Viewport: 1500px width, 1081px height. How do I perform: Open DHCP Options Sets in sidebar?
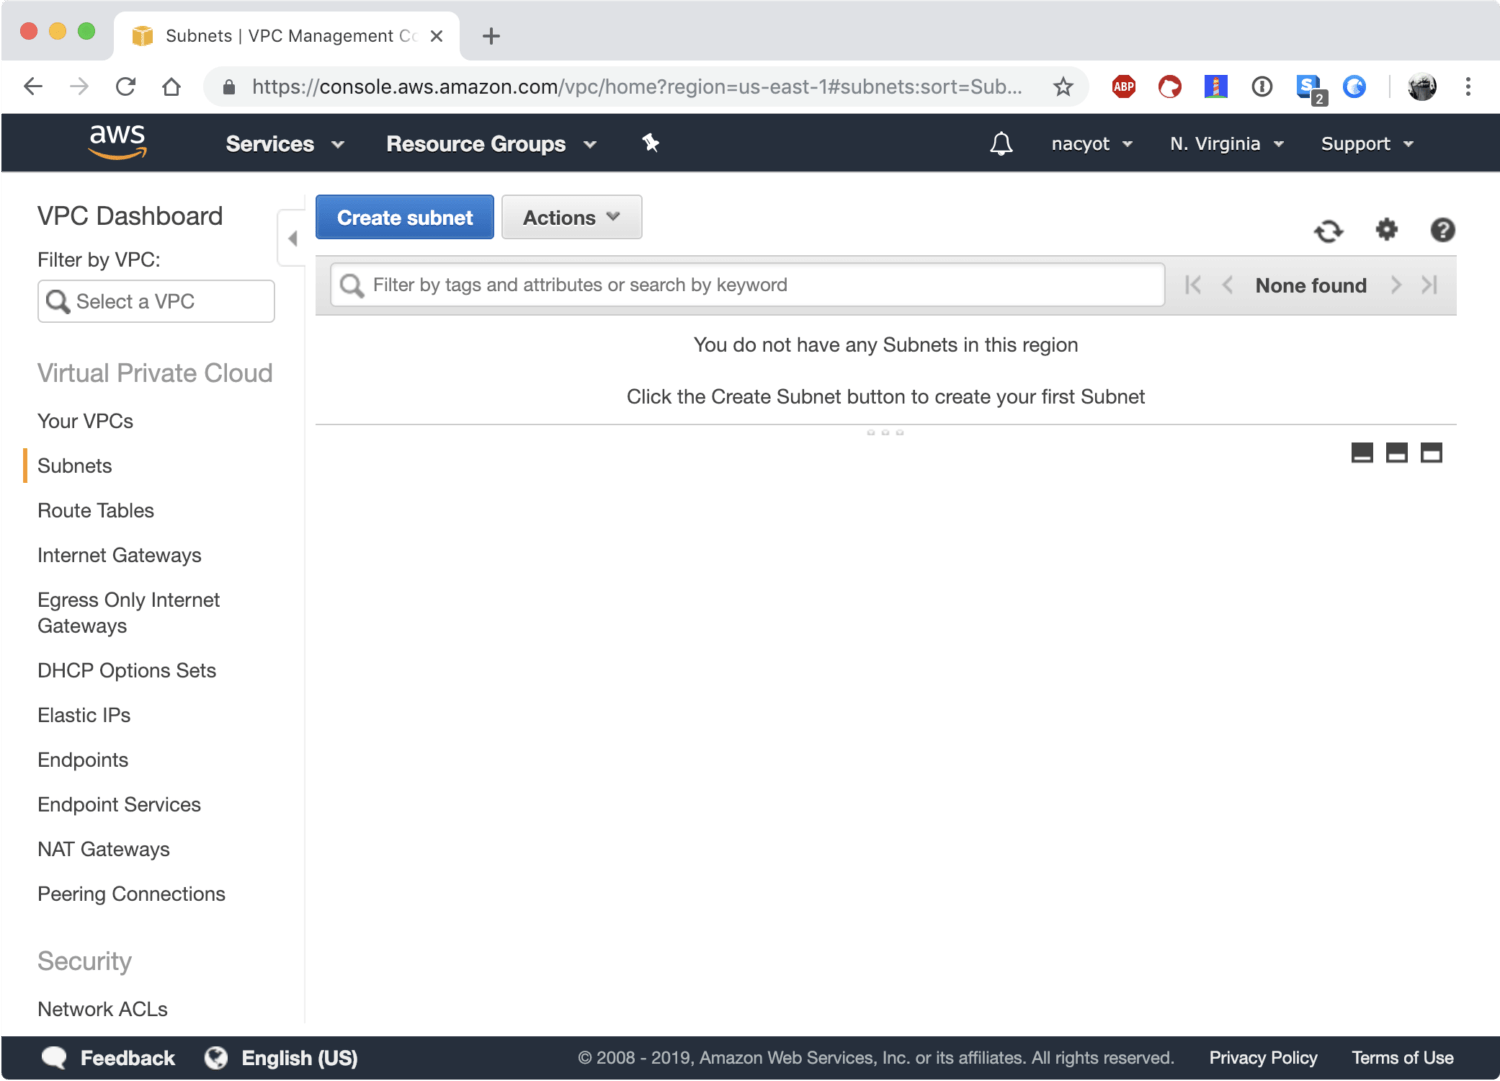[x=127, y=671]
